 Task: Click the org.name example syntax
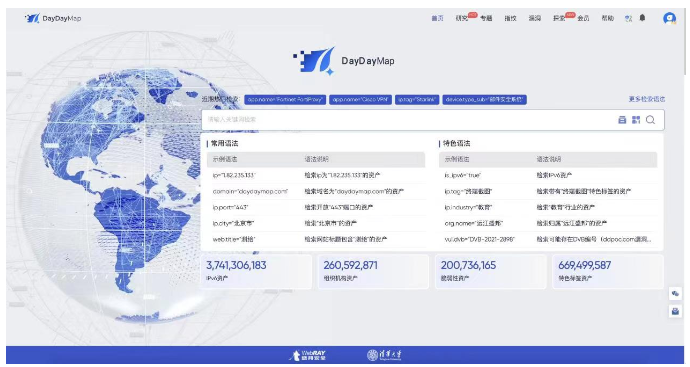click(x=473, y=224)
